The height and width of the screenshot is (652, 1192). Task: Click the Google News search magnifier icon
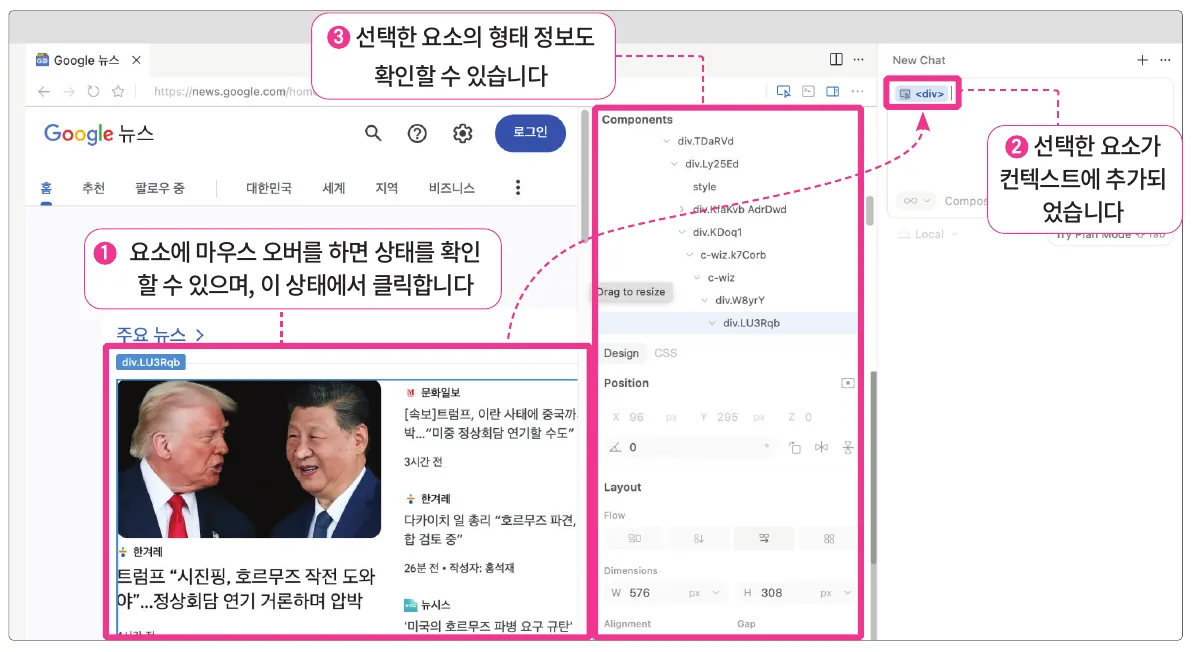pyautogui.click(x=373, y=134)
